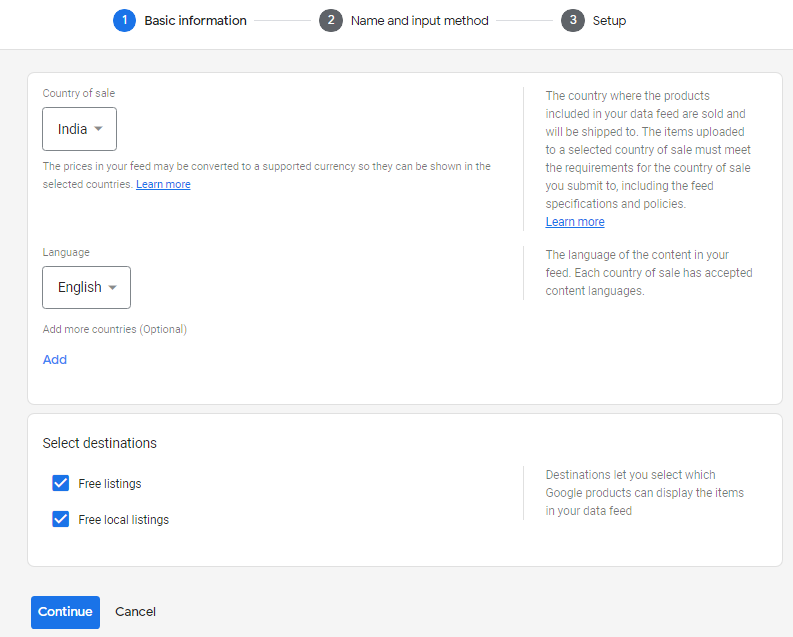Click the arrow icon beside English
793x637 pixels.
click(113, 288)
